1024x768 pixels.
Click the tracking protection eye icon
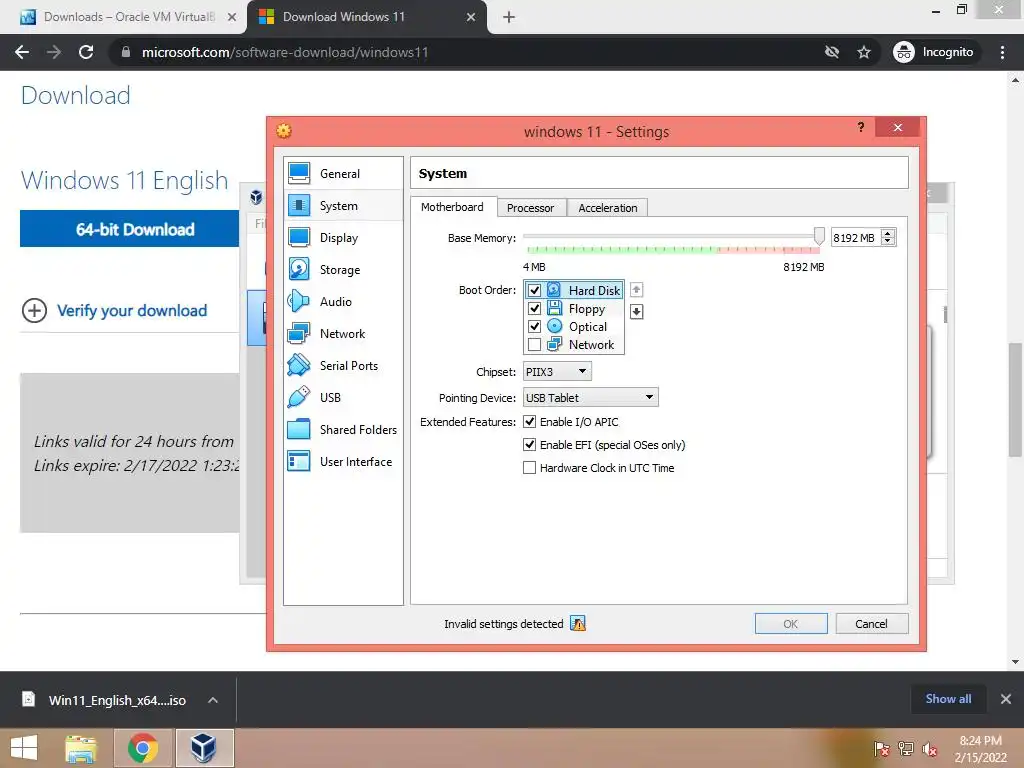pos(831,52)
